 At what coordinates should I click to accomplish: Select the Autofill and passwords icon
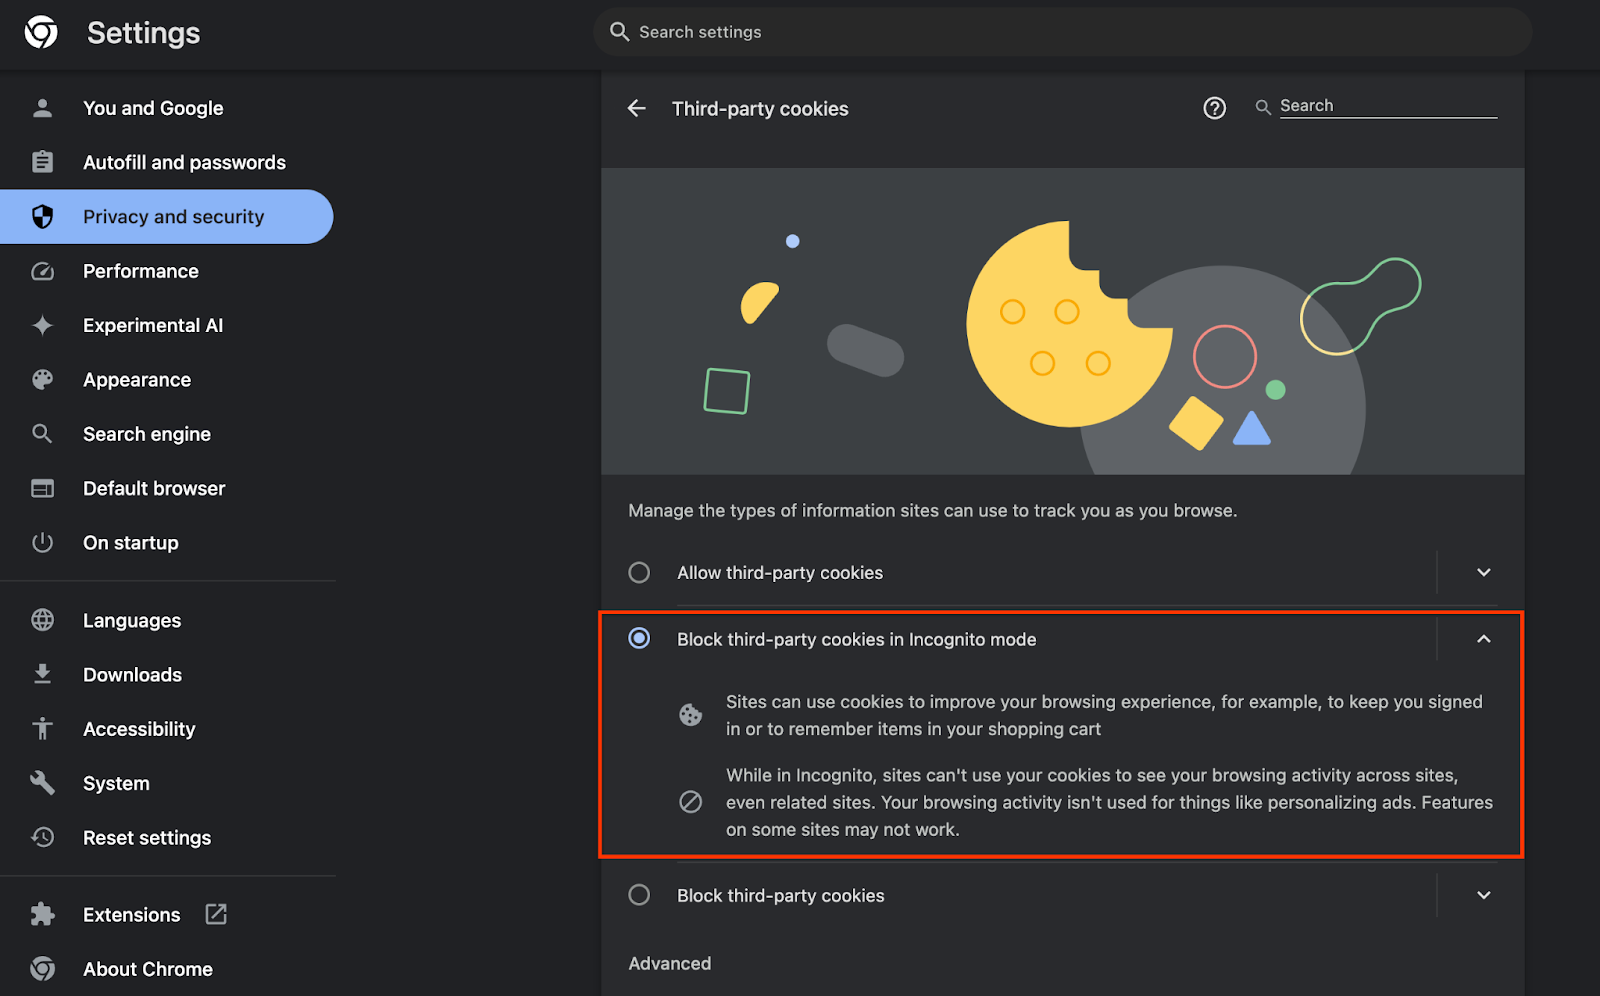click(x=42, y=161)
